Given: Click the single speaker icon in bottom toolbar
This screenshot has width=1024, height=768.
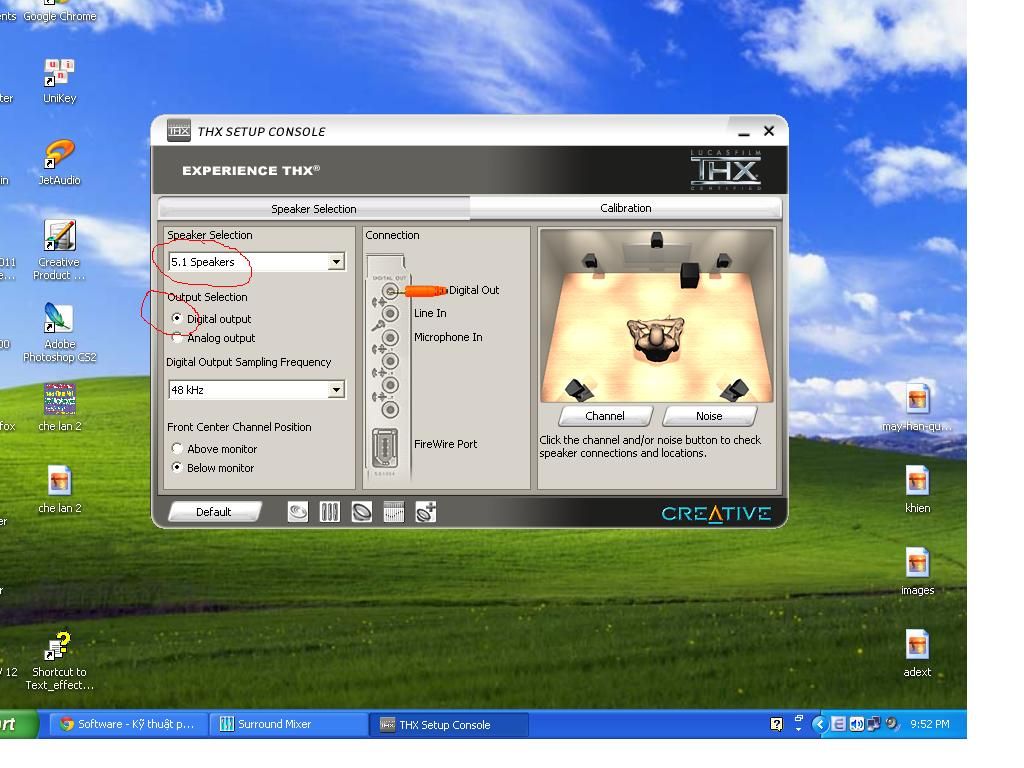Looking at the screenshot, I should (362, 512).
